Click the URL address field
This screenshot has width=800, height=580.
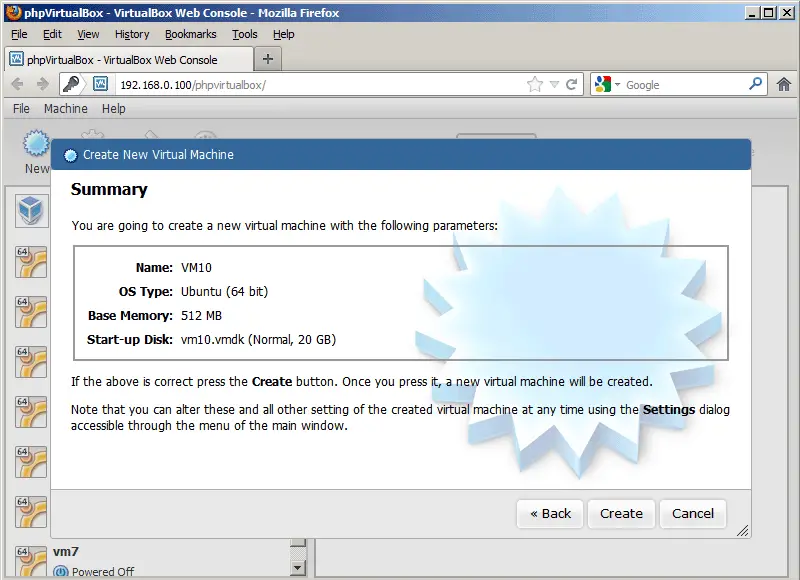[x=321, y=85]
